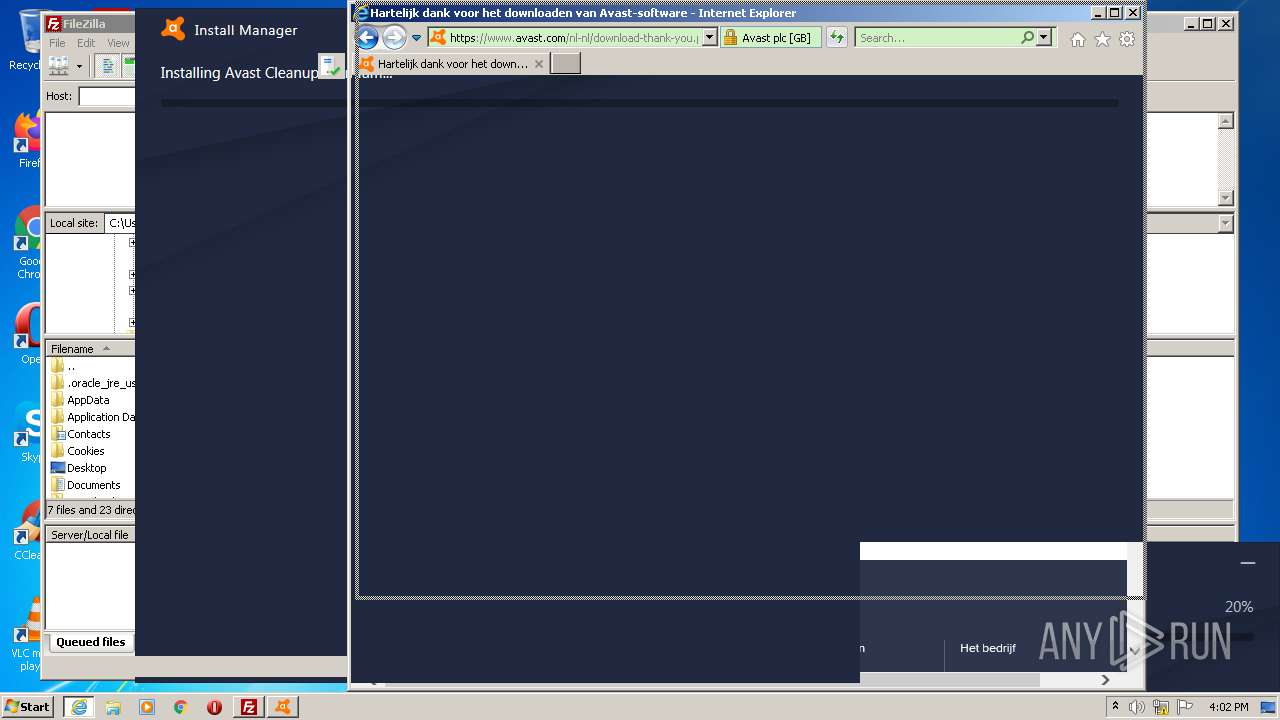Open IE tools gear menu

coord(1127,39)
